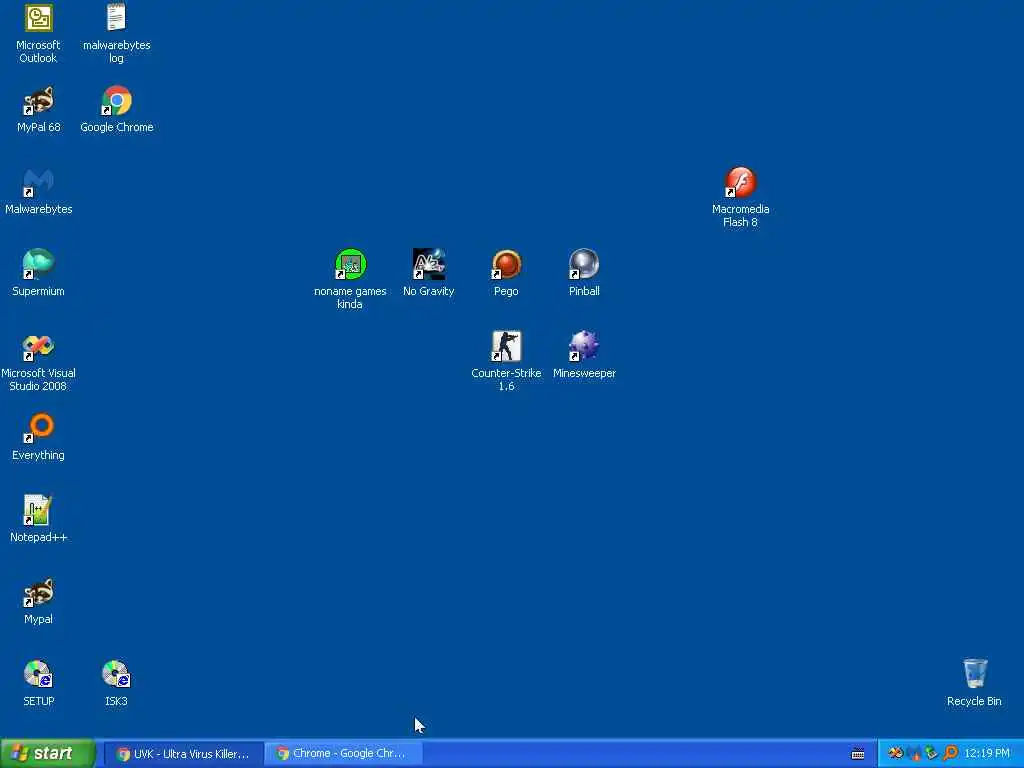Click the orange Everything search tray icon

[951, 754]
